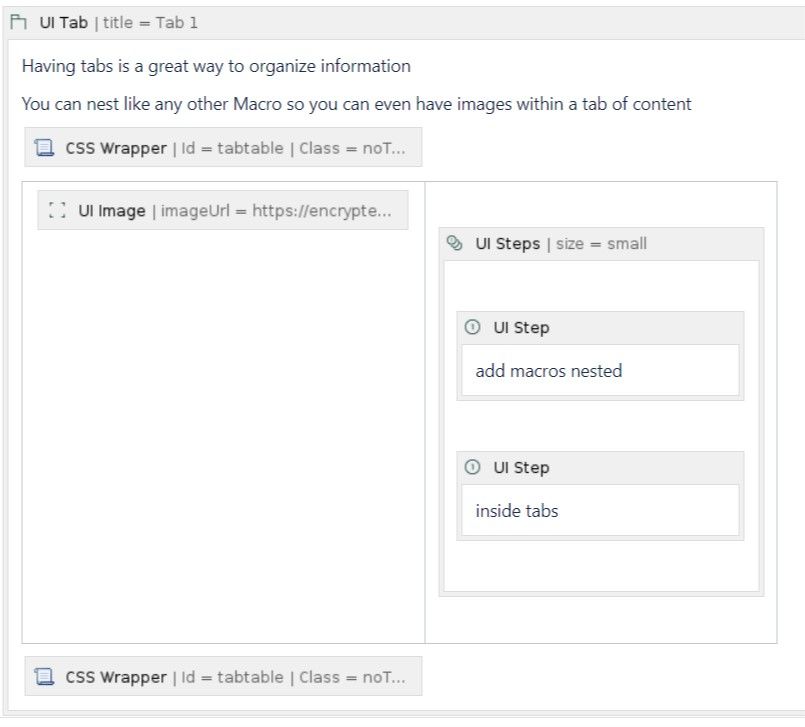Screen dimensions: 805x727
Task: Click the first UI Step circle icon
Action: (472, 327)
